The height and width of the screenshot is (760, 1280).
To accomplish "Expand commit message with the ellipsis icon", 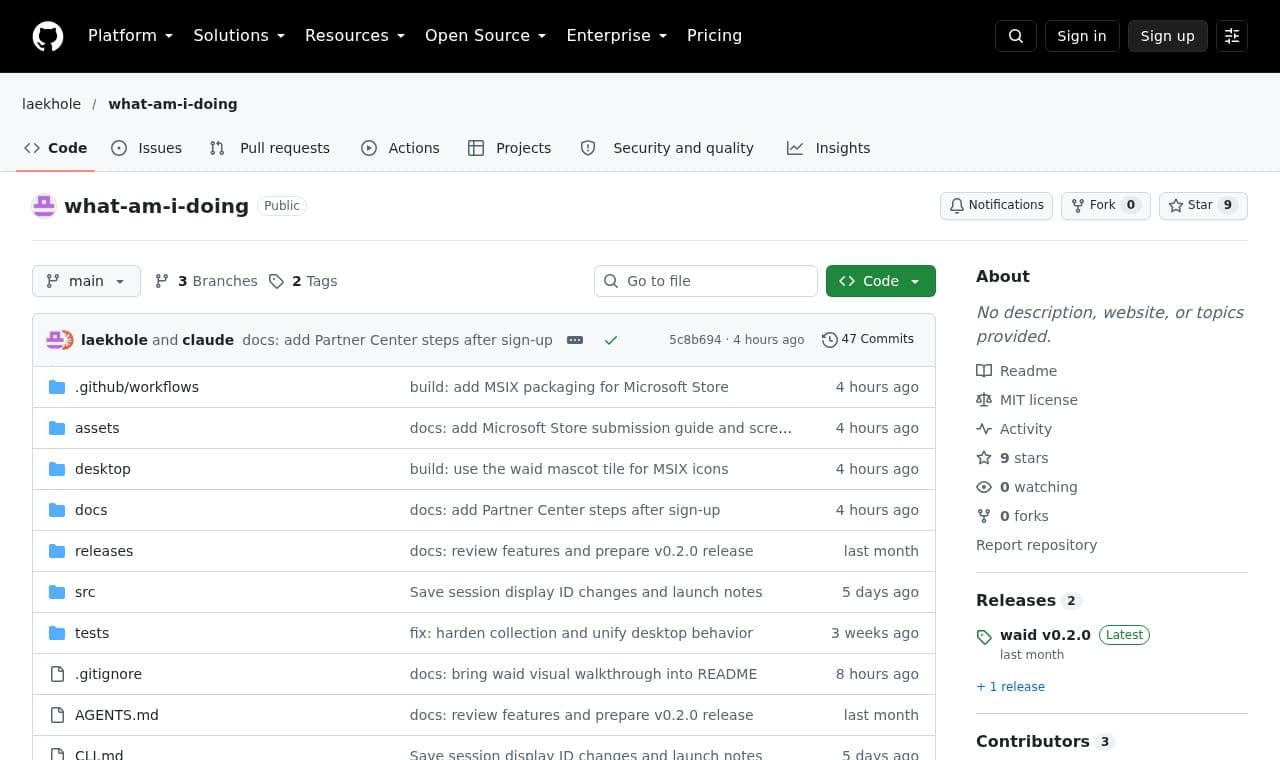I will click(575, 340).
